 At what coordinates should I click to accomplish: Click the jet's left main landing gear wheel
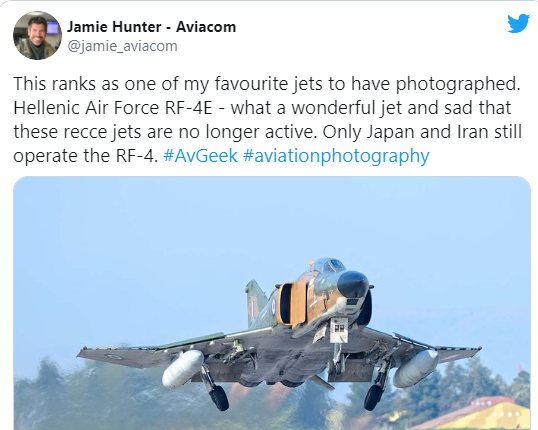coord(219,397)
